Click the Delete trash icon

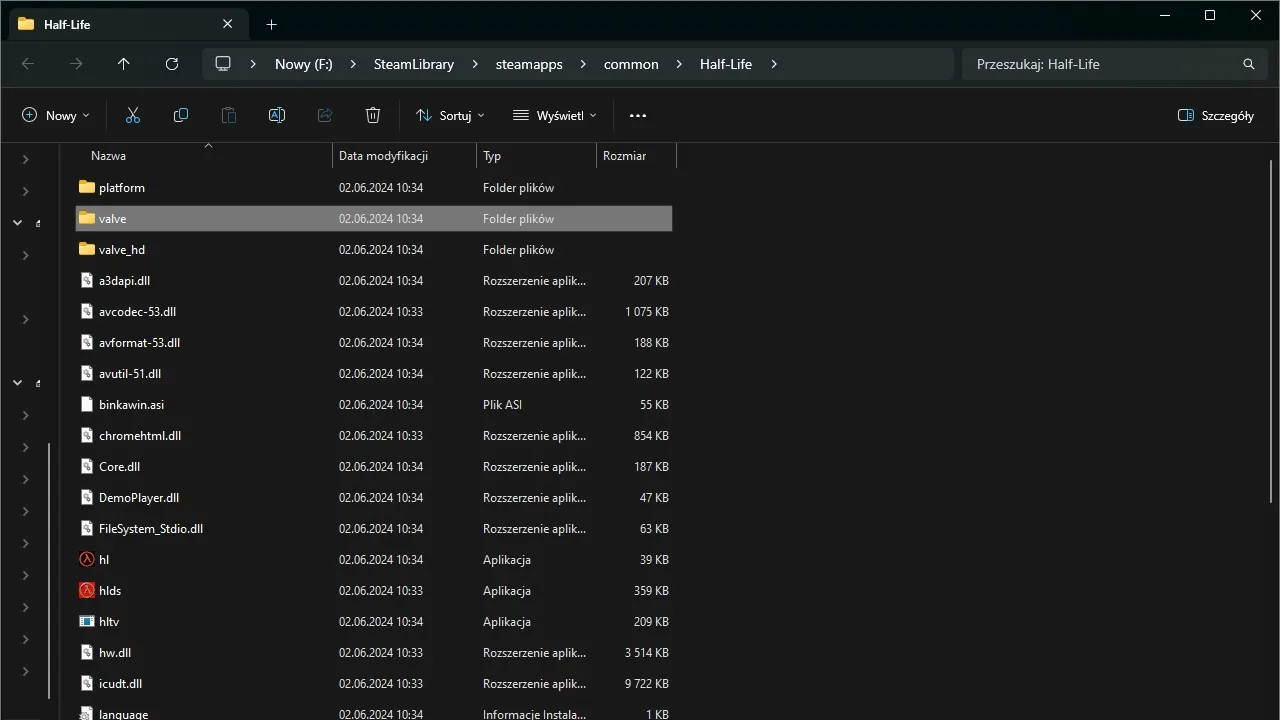(x=373, y=116)
